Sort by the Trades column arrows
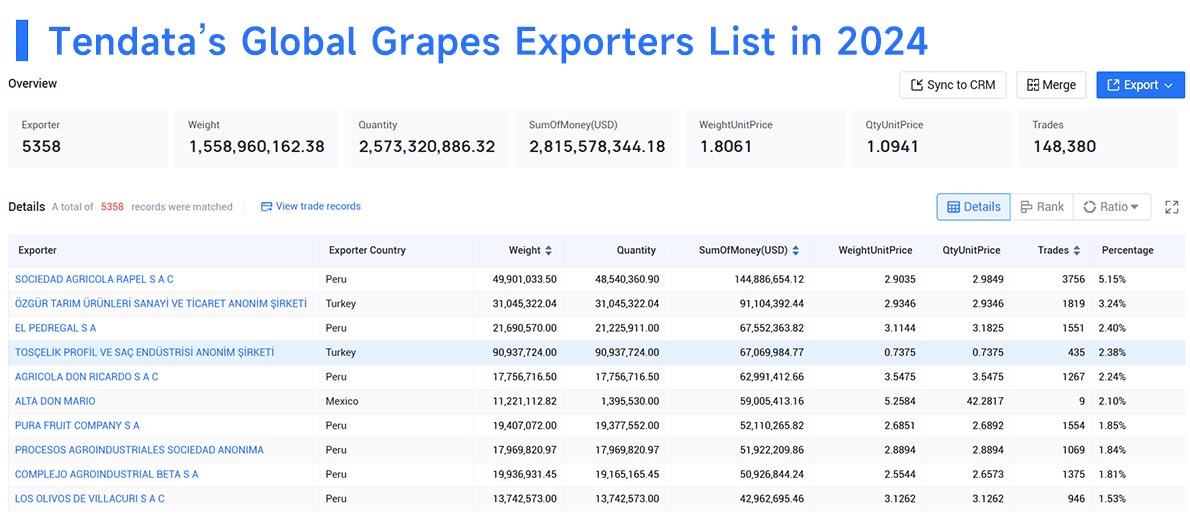 (1076, 251)
